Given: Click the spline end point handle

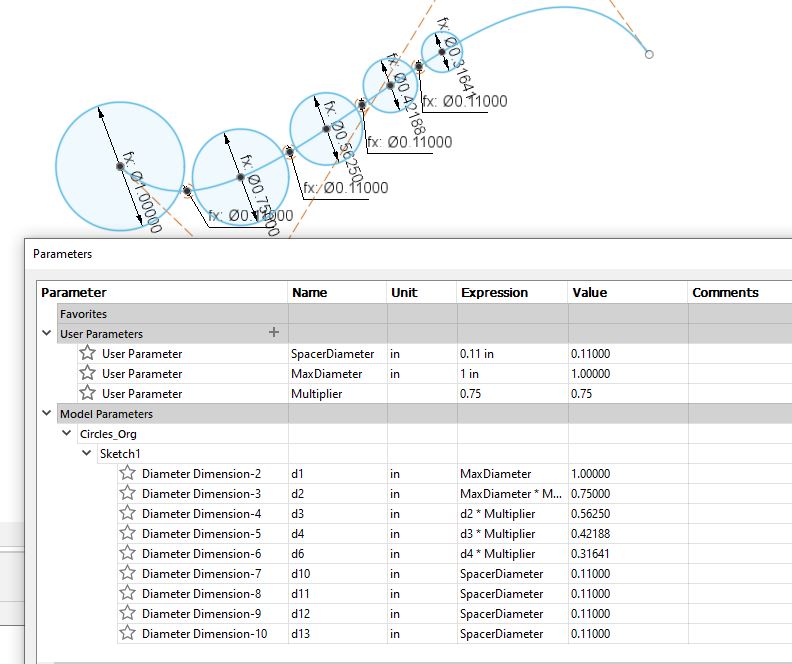Looking at the screenshot, I should [649, 54].
